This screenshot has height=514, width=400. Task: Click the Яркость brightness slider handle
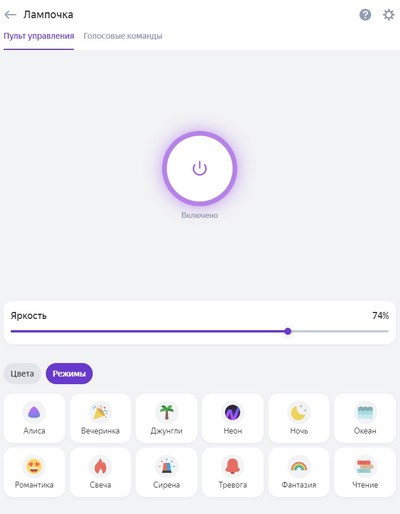tap(288, 331)
